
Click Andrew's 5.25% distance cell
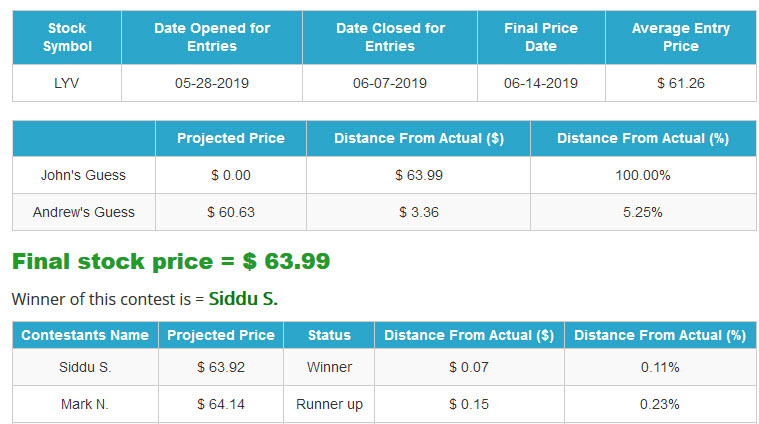[x=643, y=212]
